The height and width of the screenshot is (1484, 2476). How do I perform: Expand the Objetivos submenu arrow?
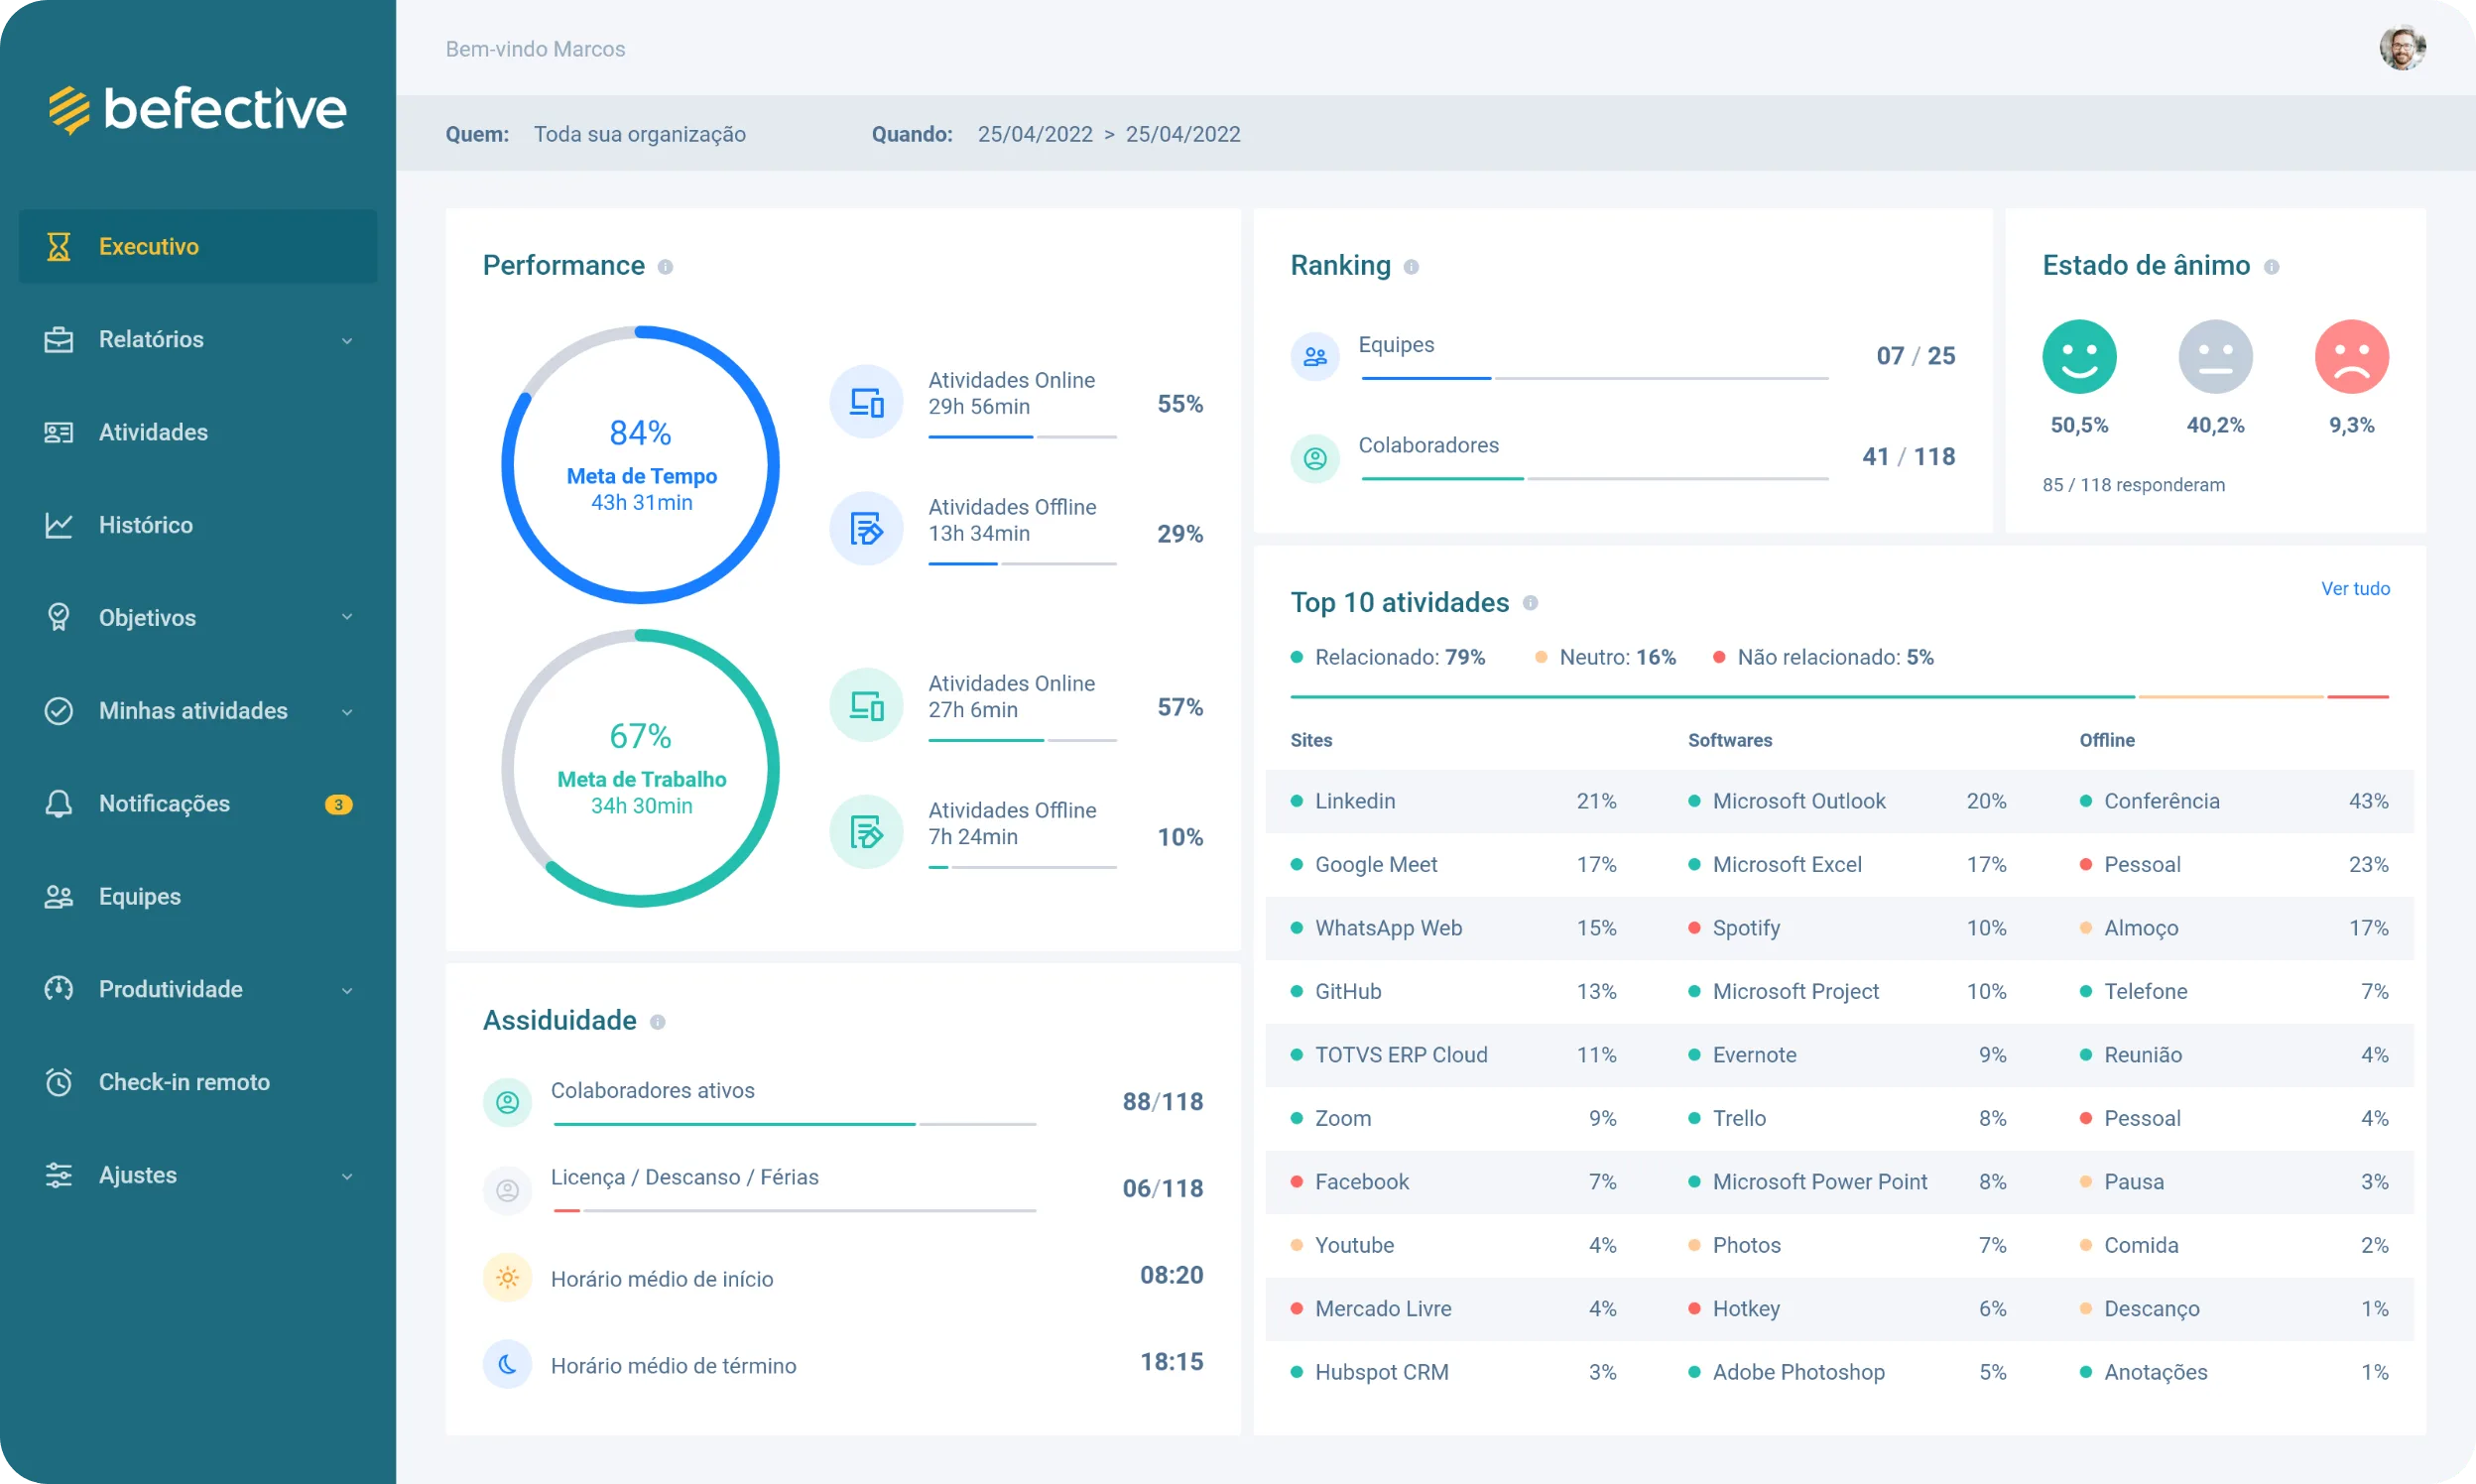[347, 617]
